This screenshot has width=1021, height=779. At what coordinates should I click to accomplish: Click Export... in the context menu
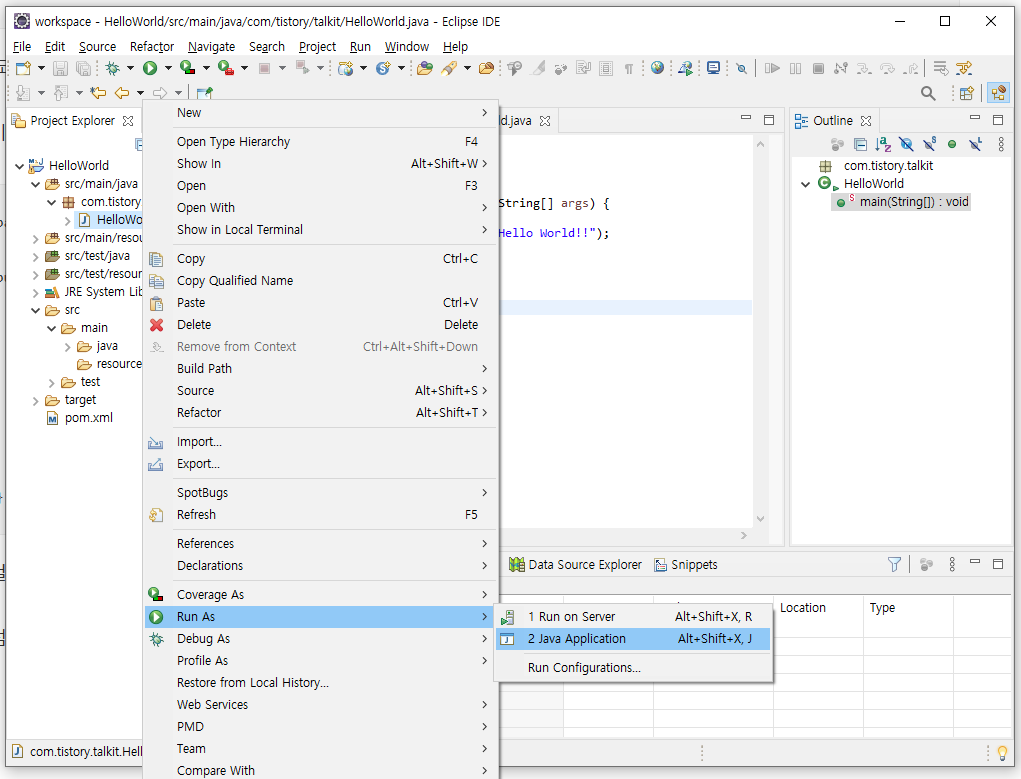tap(320, 464)
